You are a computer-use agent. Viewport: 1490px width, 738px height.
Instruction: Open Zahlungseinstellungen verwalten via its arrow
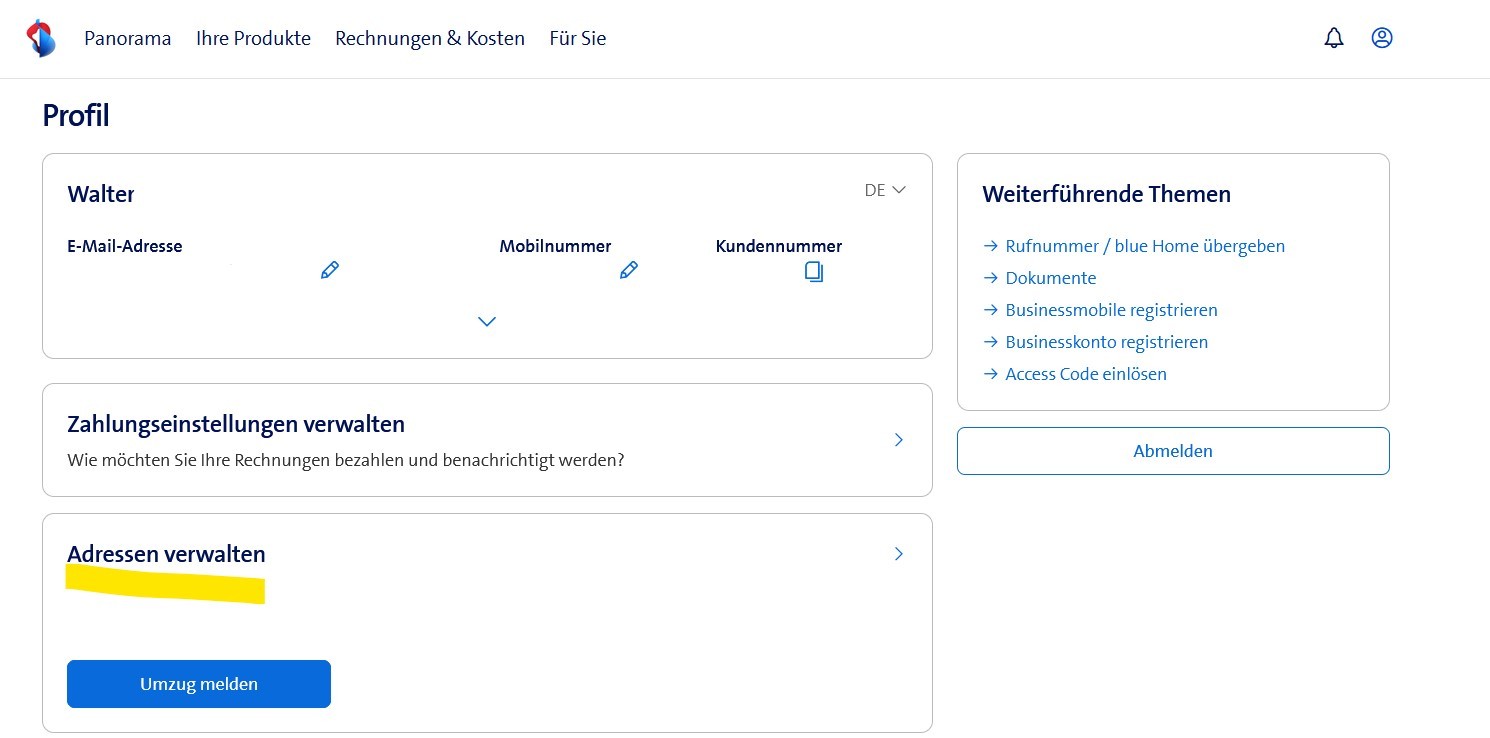click(x=898, y=440)
